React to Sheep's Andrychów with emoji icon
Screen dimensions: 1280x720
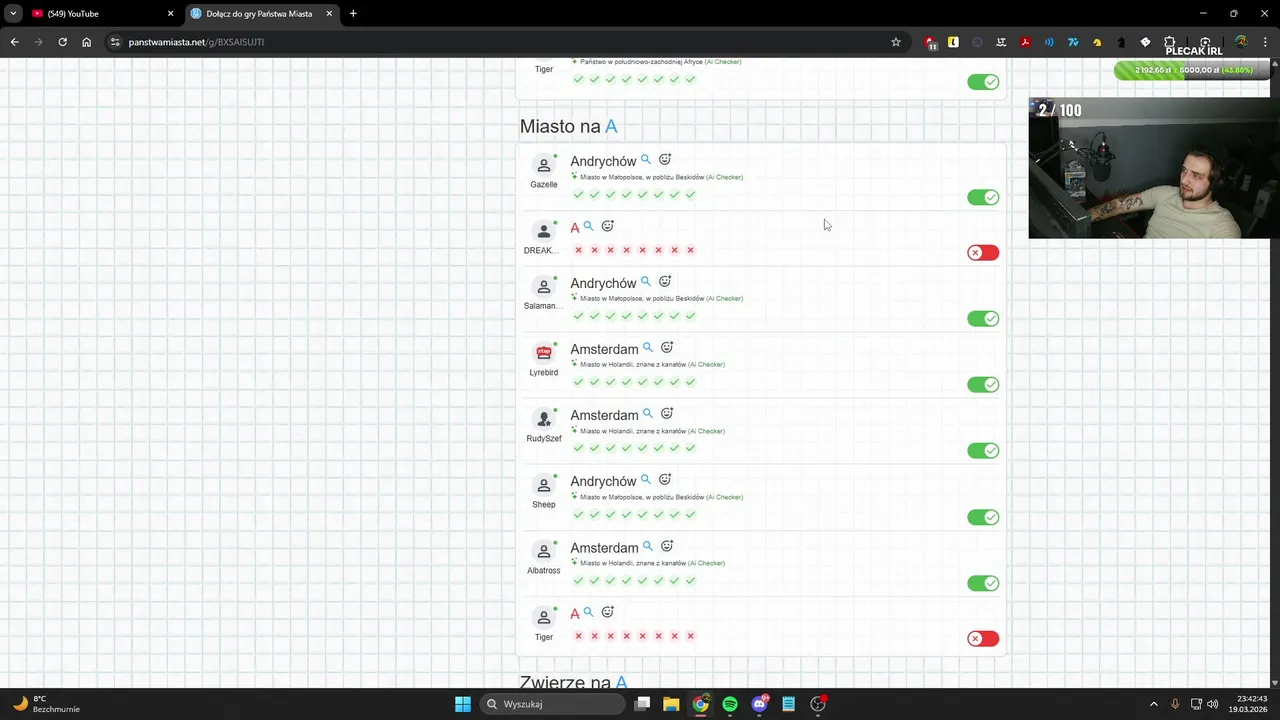pos(665,480)
